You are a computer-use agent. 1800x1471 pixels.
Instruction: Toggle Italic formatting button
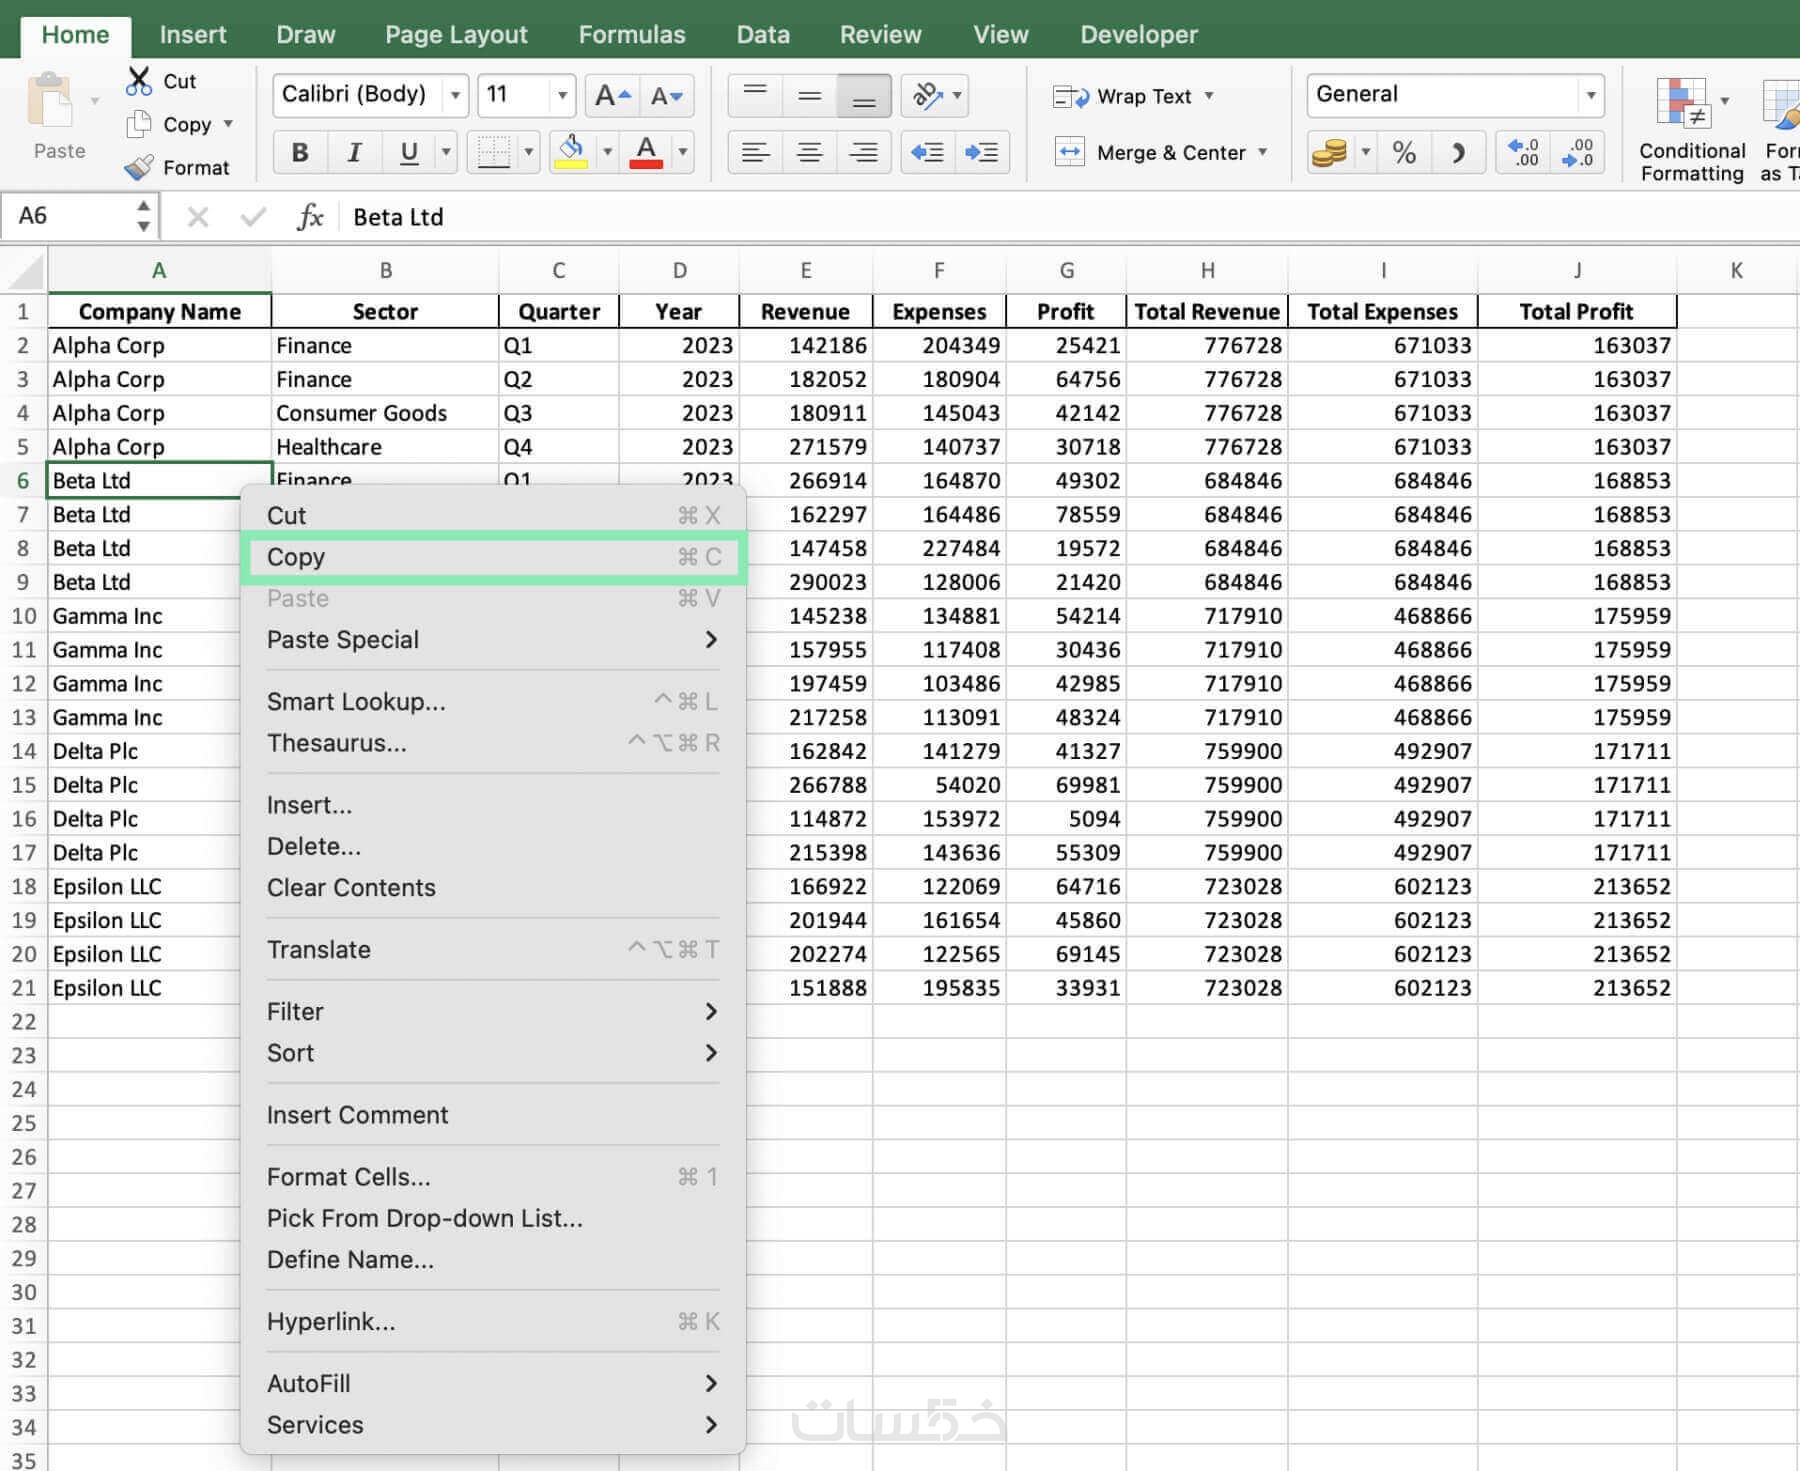(x=353, y=152)
